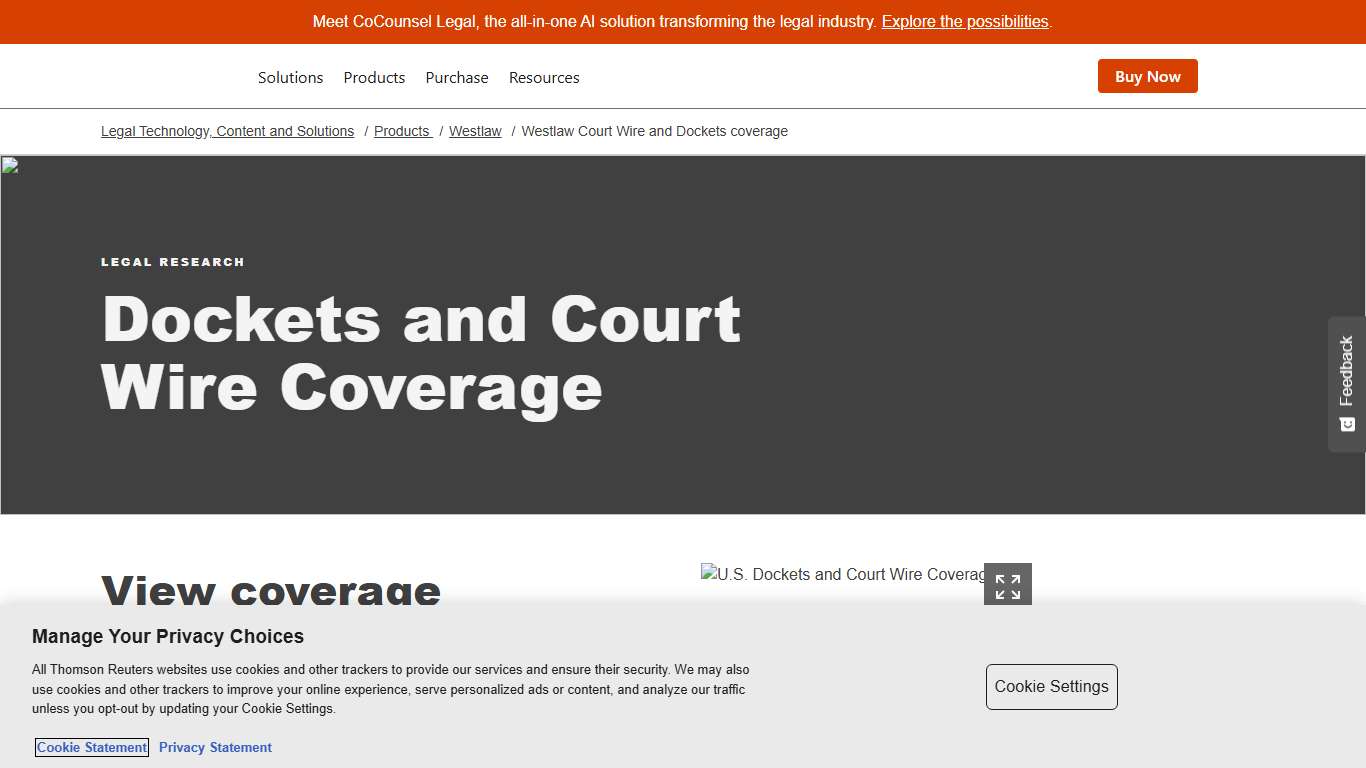The height and width of the screenshot is (768, 1366).
Task: Click the Products breadcrumb link
Action: click(402, 131)
